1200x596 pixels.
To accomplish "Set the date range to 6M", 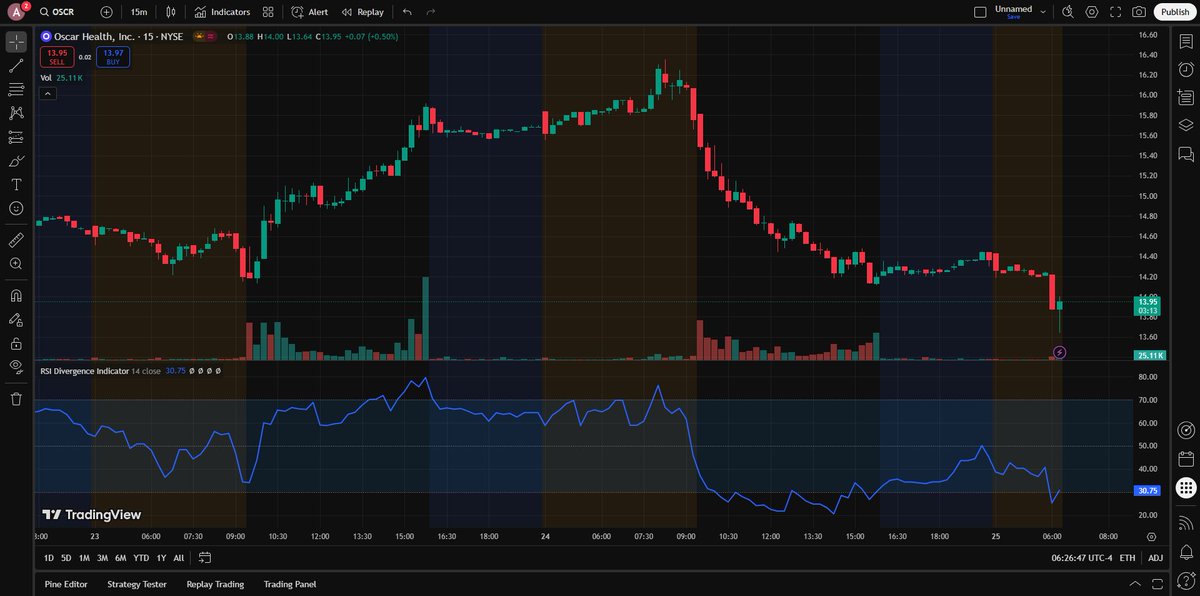I will click(x=120, y=558).
